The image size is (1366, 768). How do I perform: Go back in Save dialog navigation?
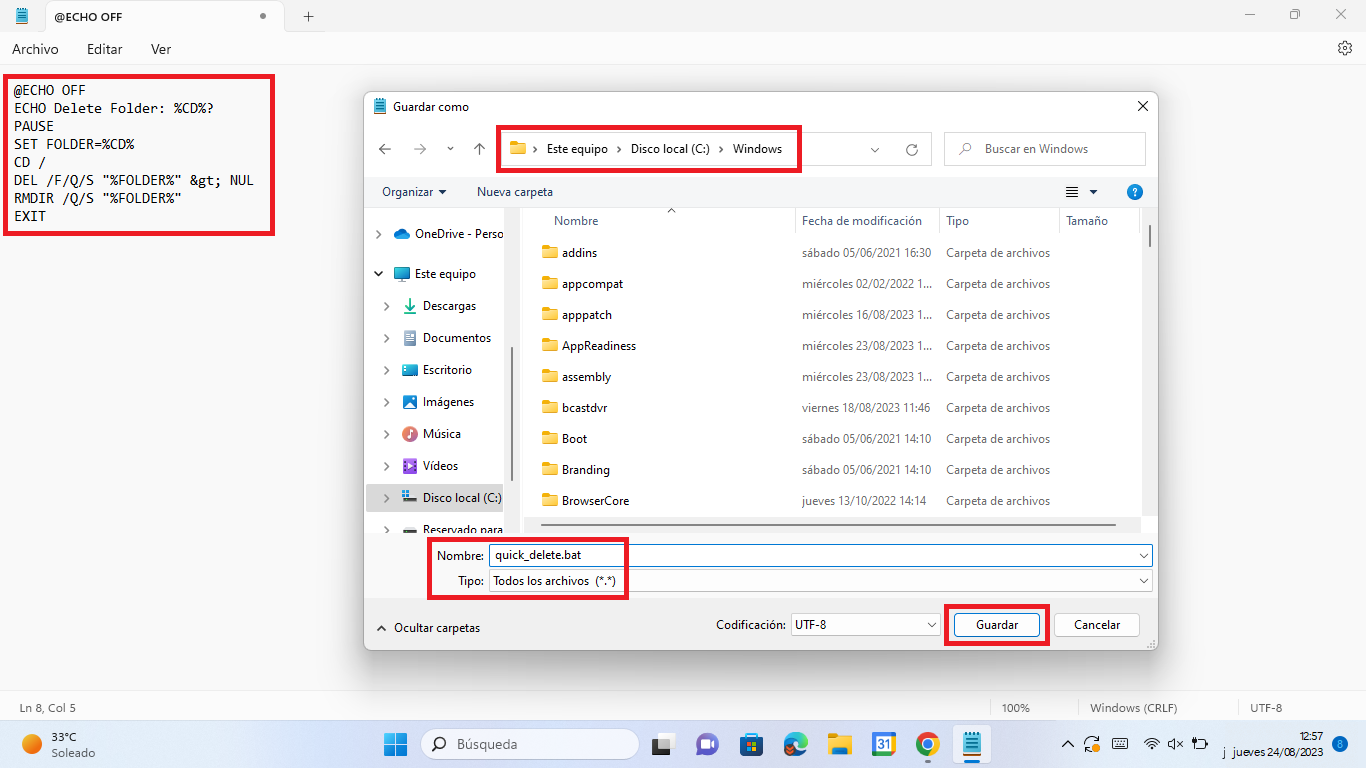[x=385, y=149]
